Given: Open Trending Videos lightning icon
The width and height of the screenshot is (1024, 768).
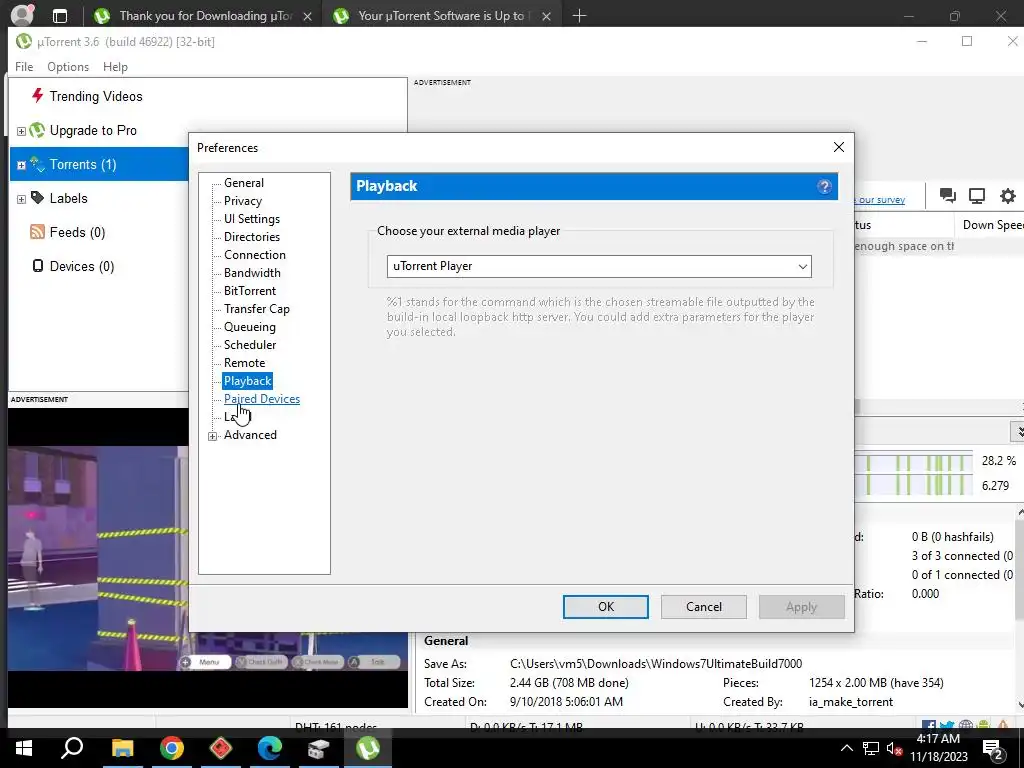Looking at the screenshot, I should (37, 96).
